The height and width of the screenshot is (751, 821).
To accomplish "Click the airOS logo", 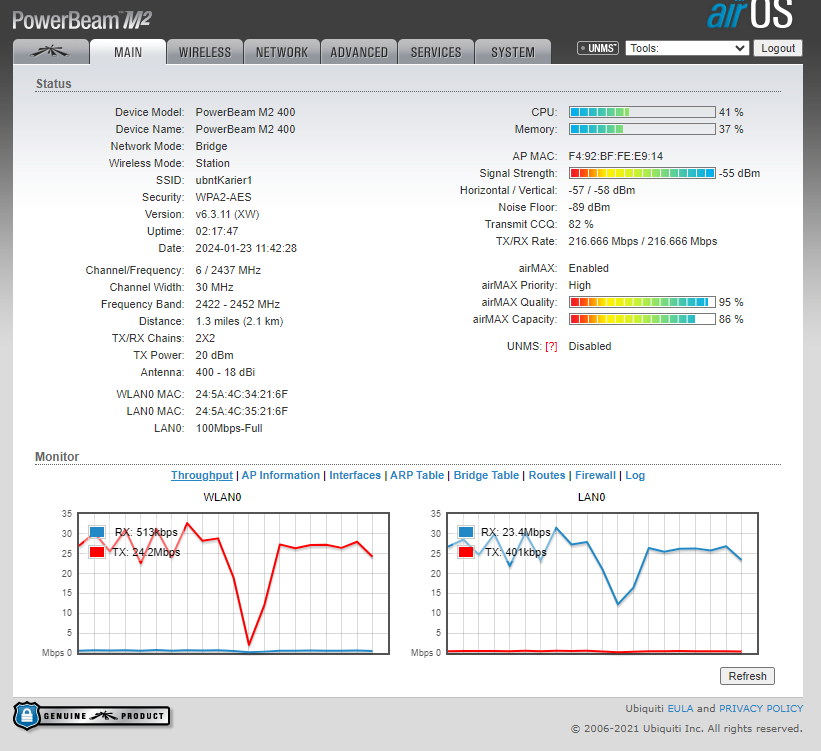I will pyautogui.click(x=750, y=15).
